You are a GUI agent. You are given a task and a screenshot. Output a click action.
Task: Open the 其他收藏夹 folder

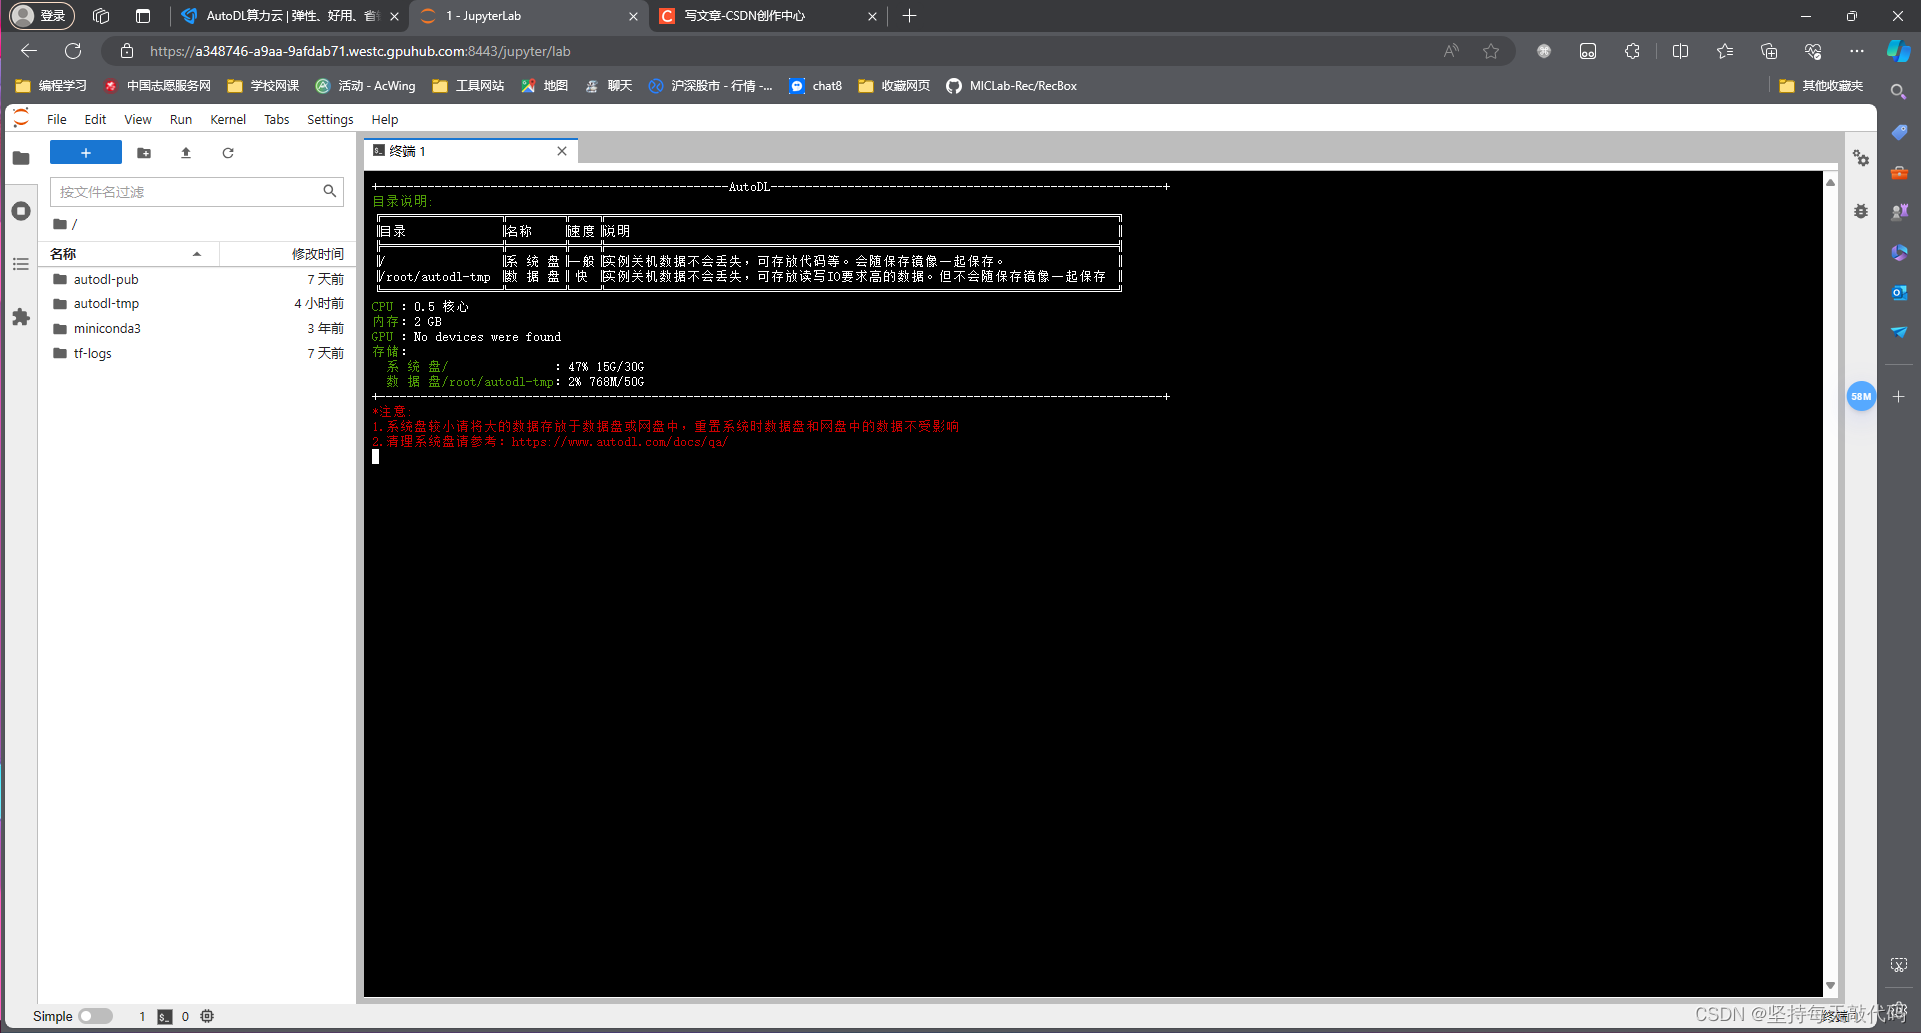(1821, 86)
